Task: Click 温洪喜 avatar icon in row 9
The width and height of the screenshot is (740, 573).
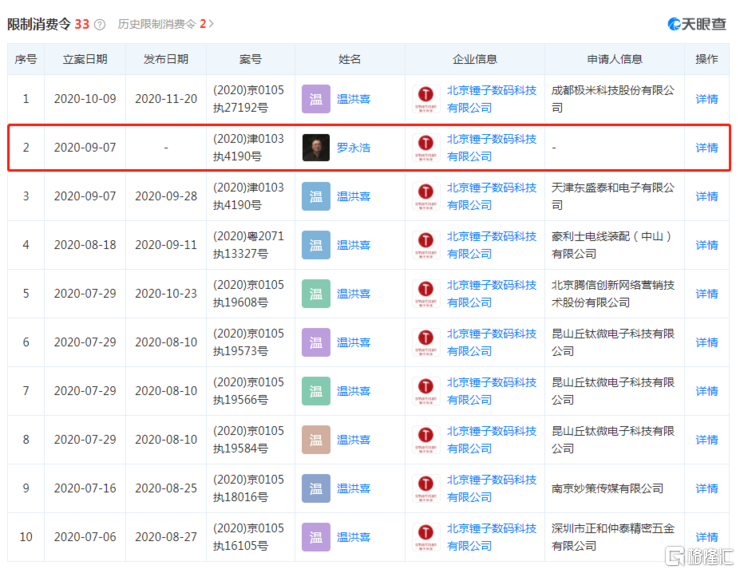Action: coord(316,488)
